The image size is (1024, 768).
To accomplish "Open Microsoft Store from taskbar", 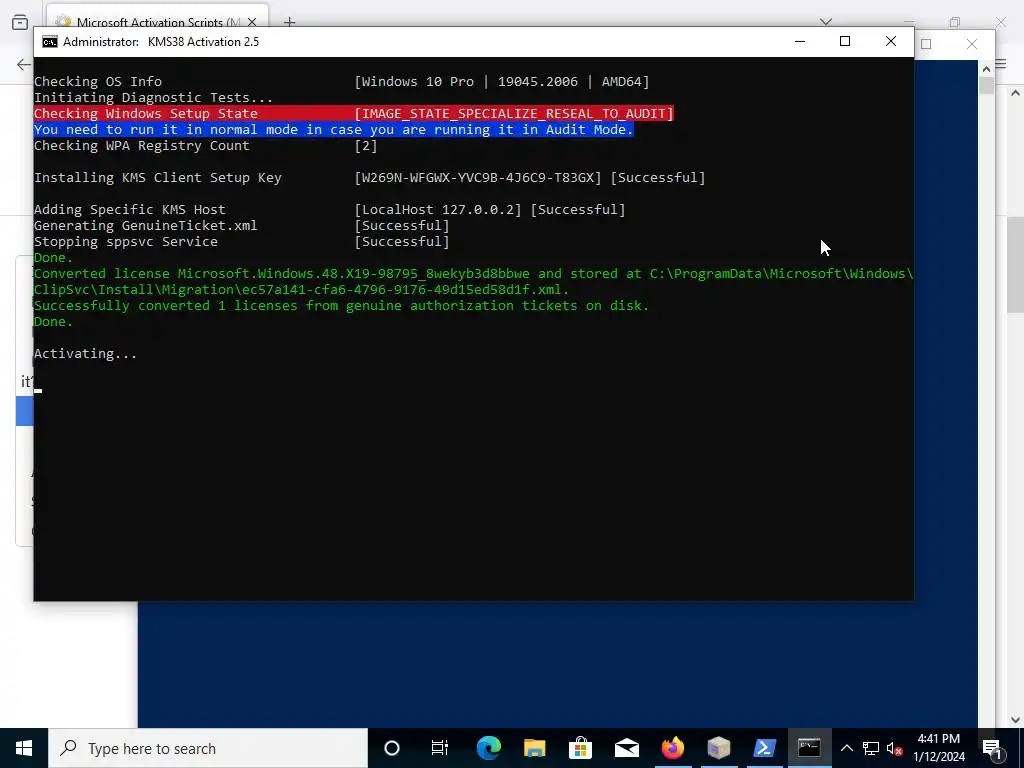I will [580, 748].
